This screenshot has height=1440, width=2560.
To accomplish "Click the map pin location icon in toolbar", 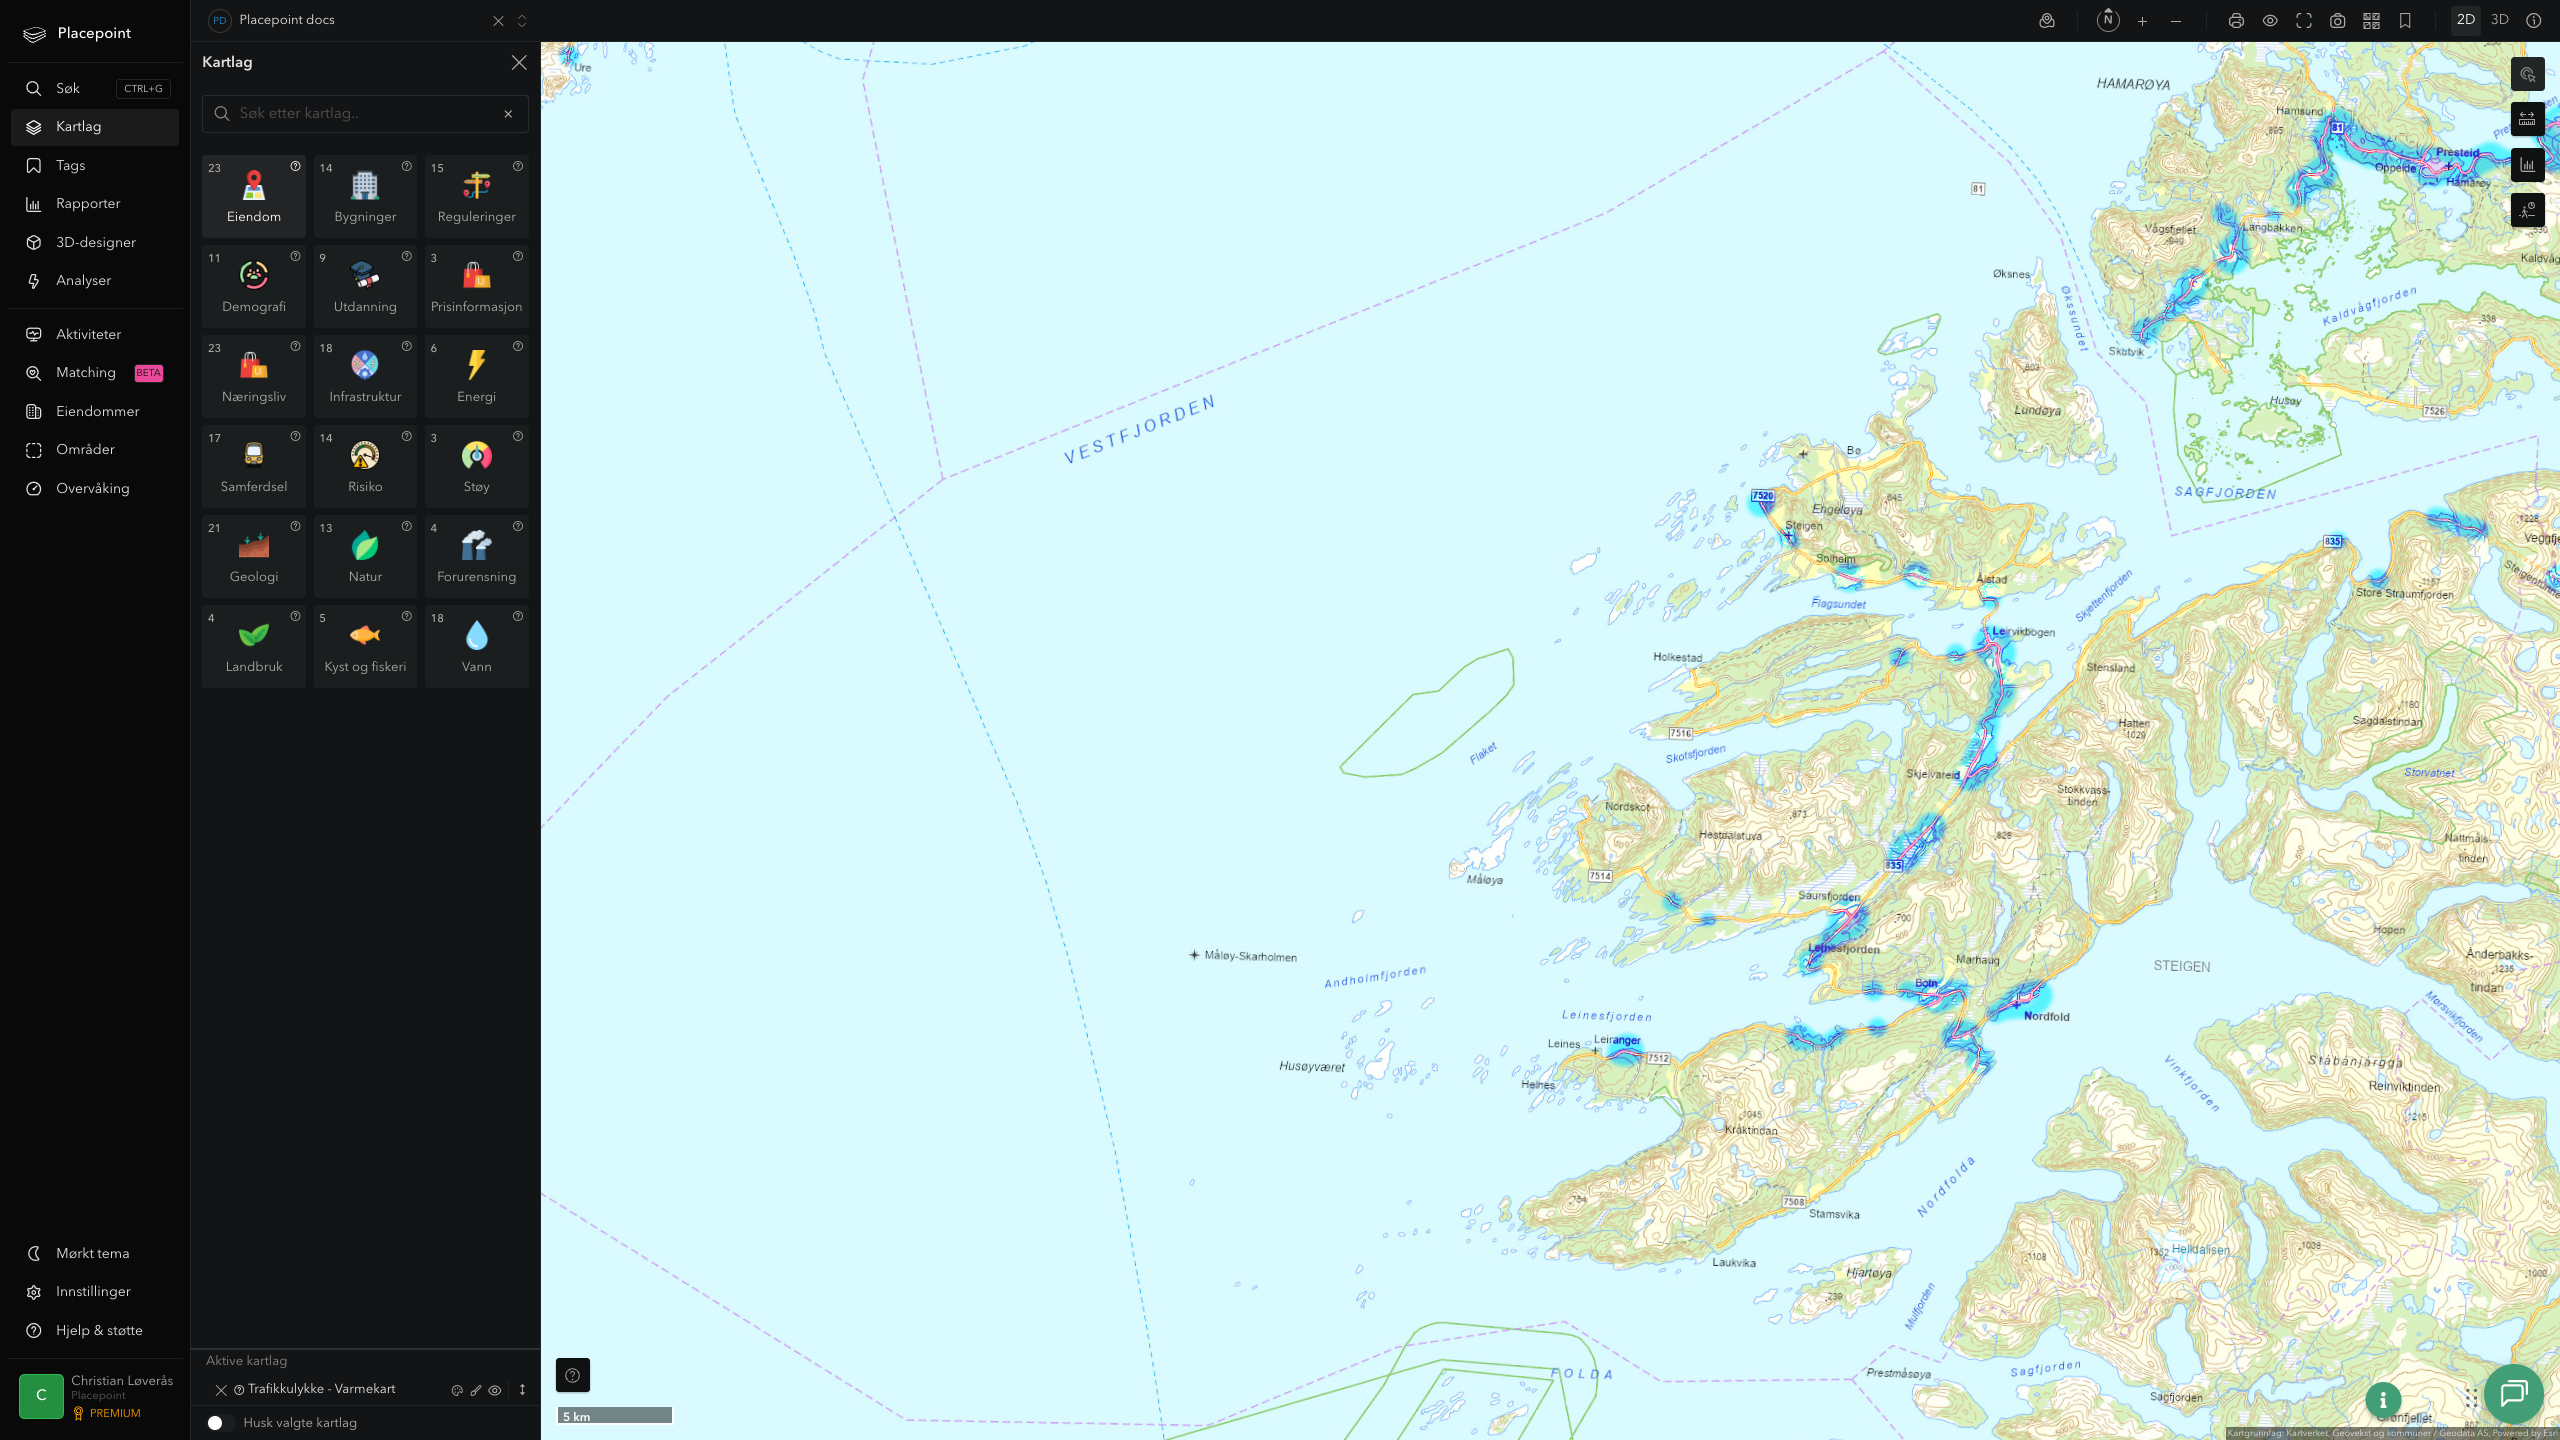I will click(x=2047, y=21).
